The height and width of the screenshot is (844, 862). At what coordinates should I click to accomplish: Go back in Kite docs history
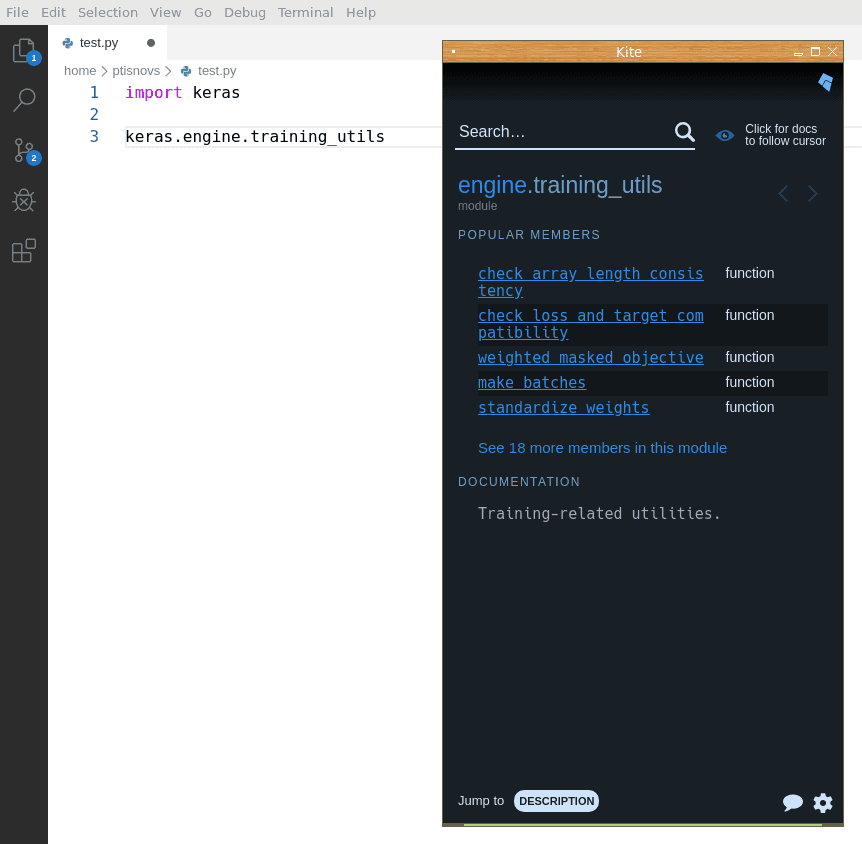pyautogui.click(x=783, y=194)
